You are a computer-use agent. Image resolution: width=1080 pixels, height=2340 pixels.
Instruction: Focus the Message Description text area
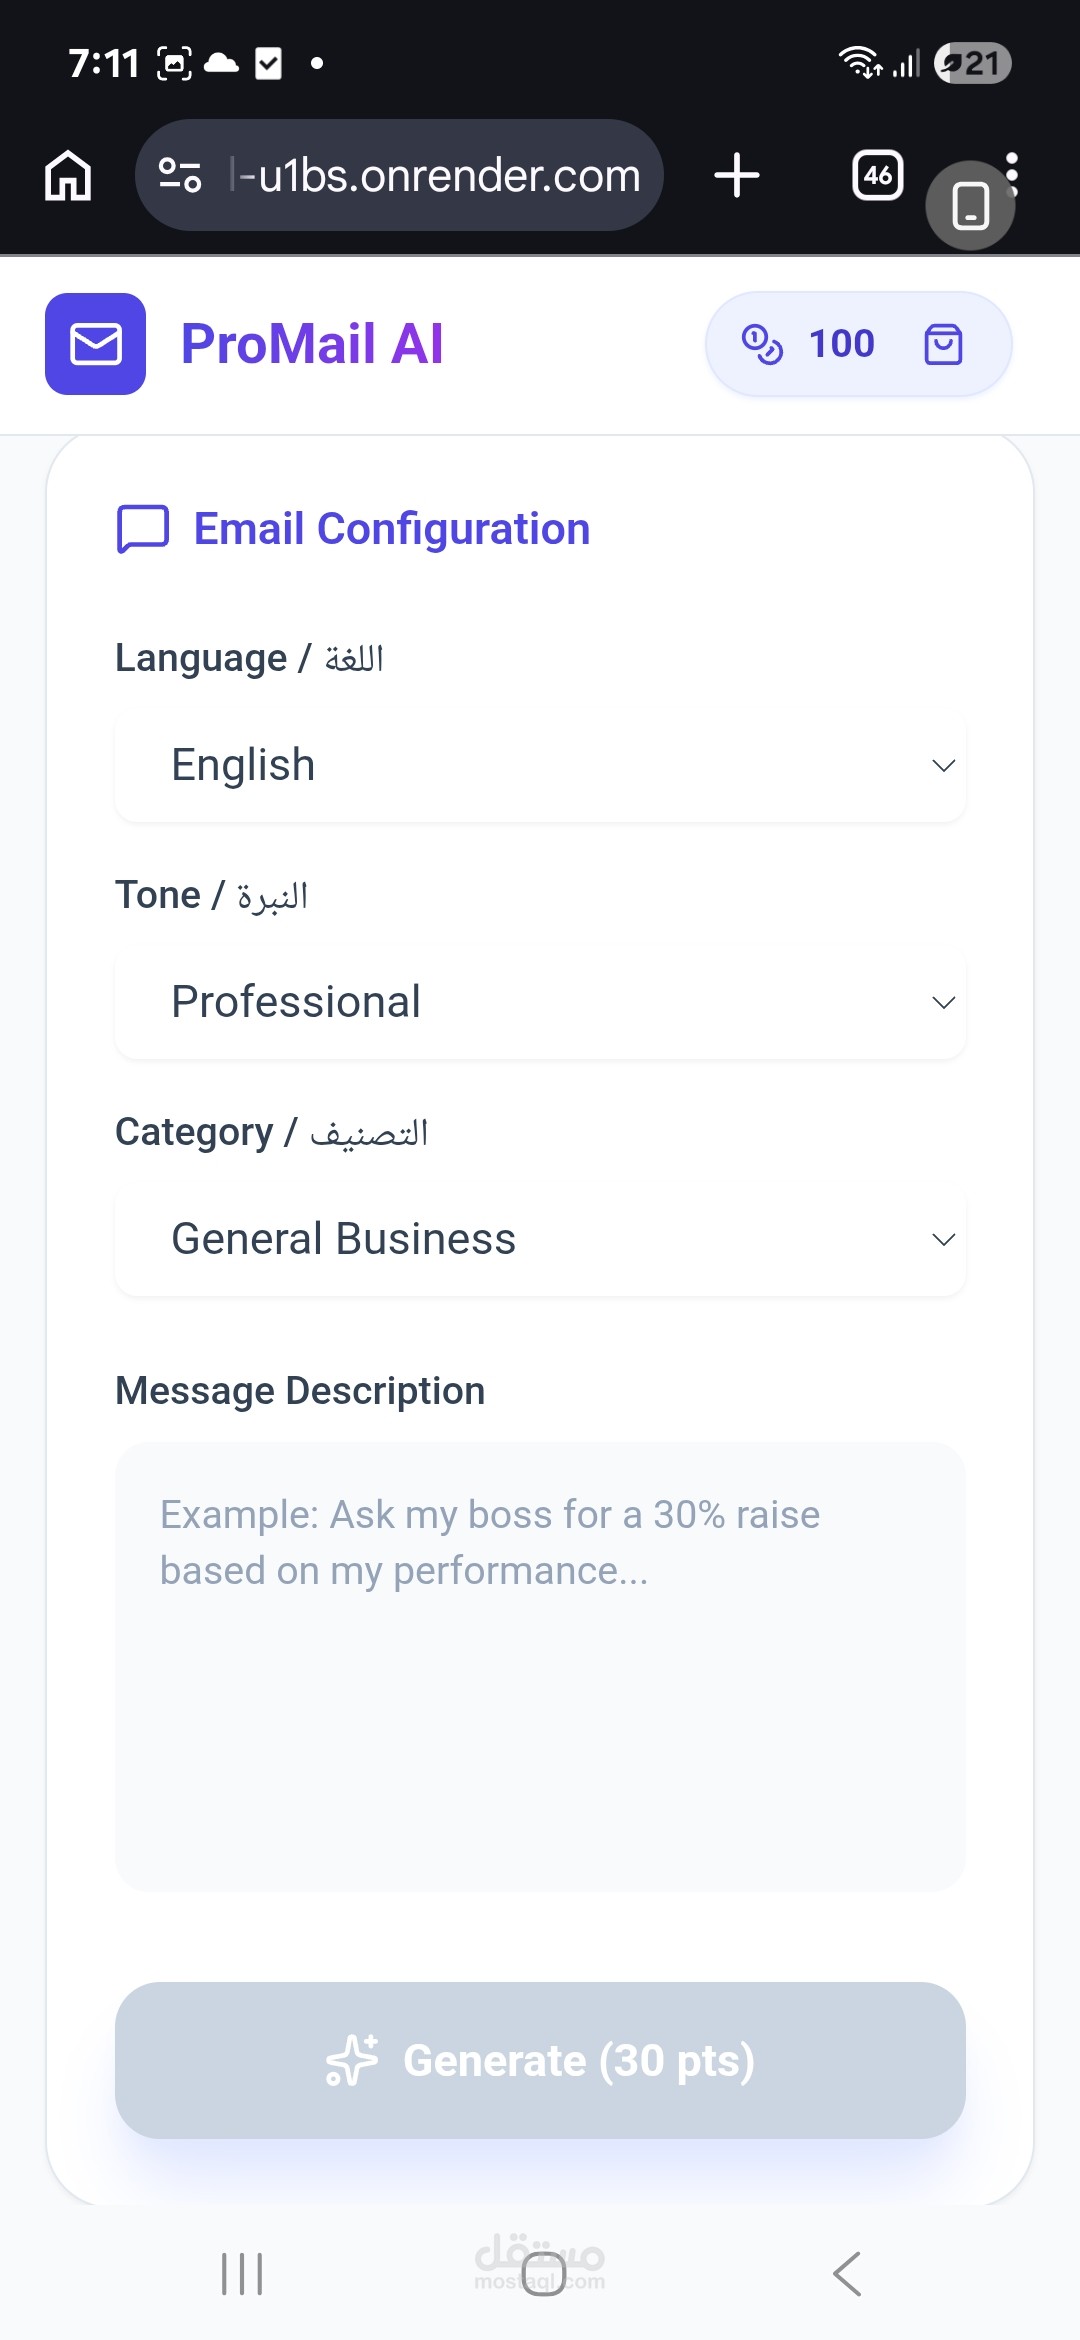(540, 1667)
